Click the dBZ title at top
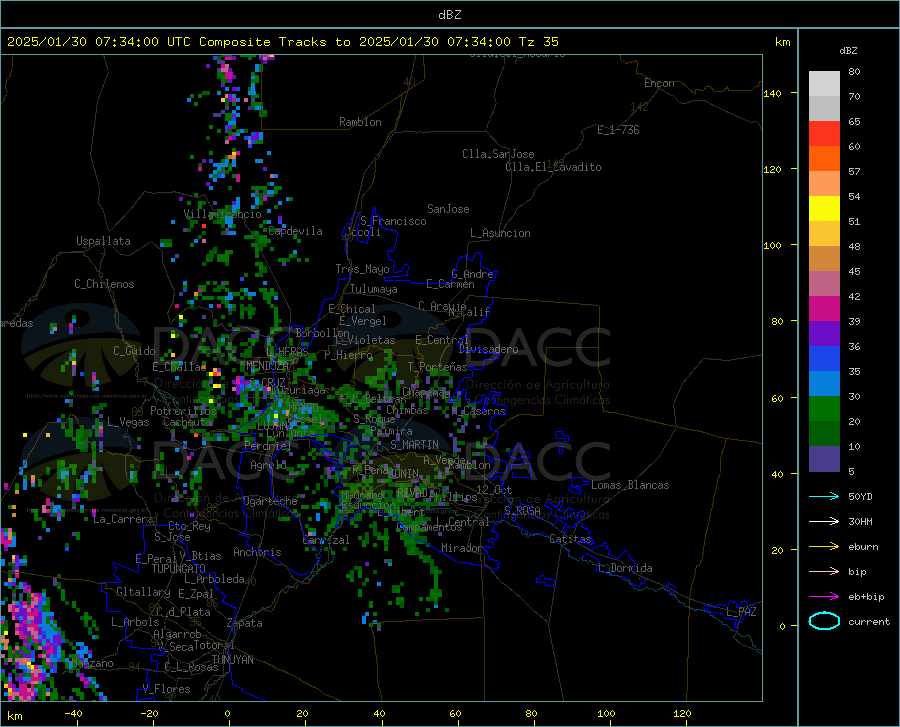 [x=449, y=15]
